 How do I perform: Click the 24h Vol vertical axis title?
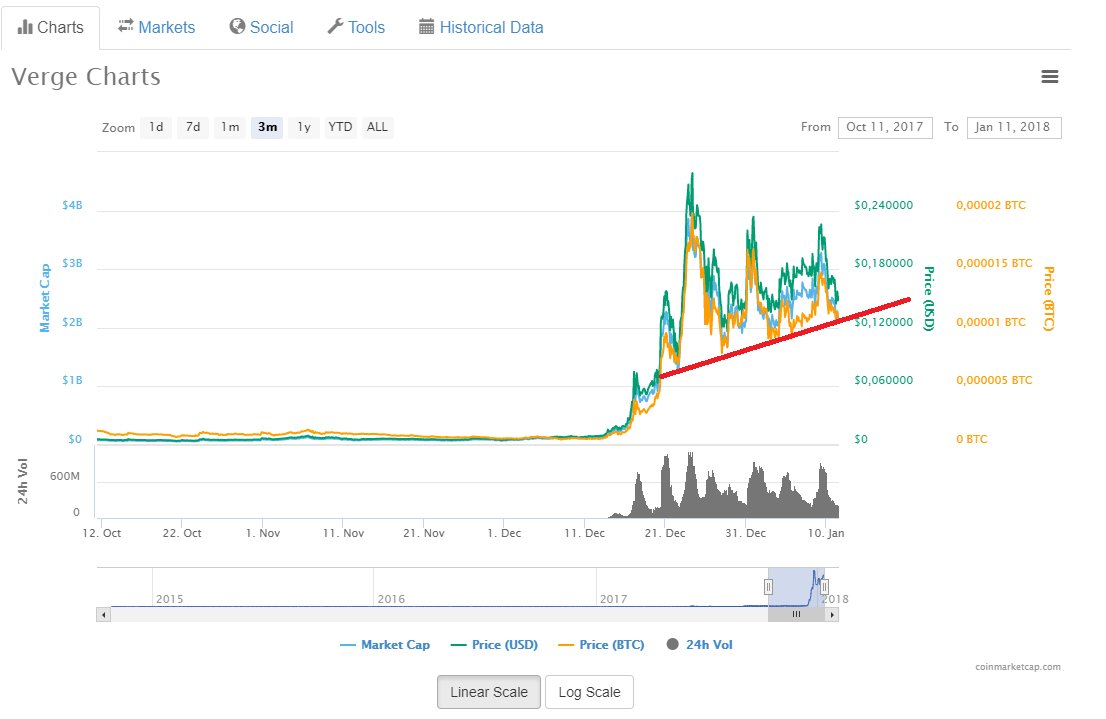pos(23,481)
